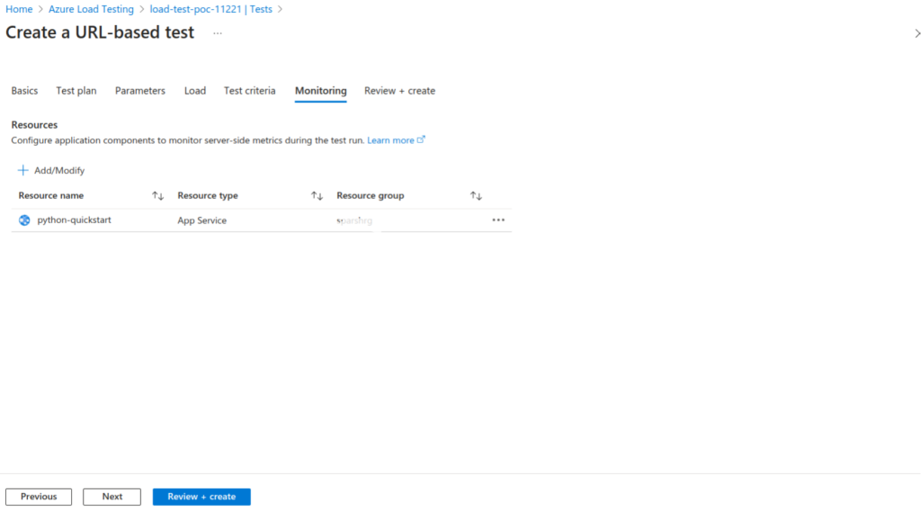
Task: Sort by Resource type arrows
Action: [317, 196]
